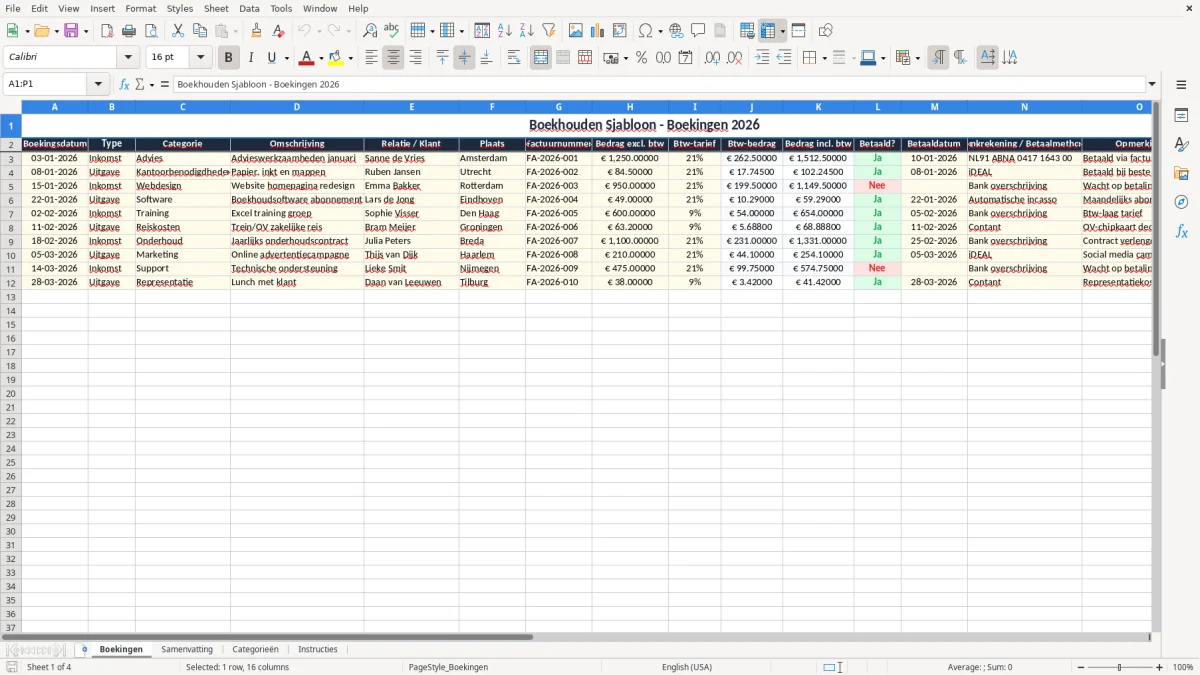Click the AutoFilter funnel icon
The height and width of the screenshot is (675, 1200).
(548, 31)
